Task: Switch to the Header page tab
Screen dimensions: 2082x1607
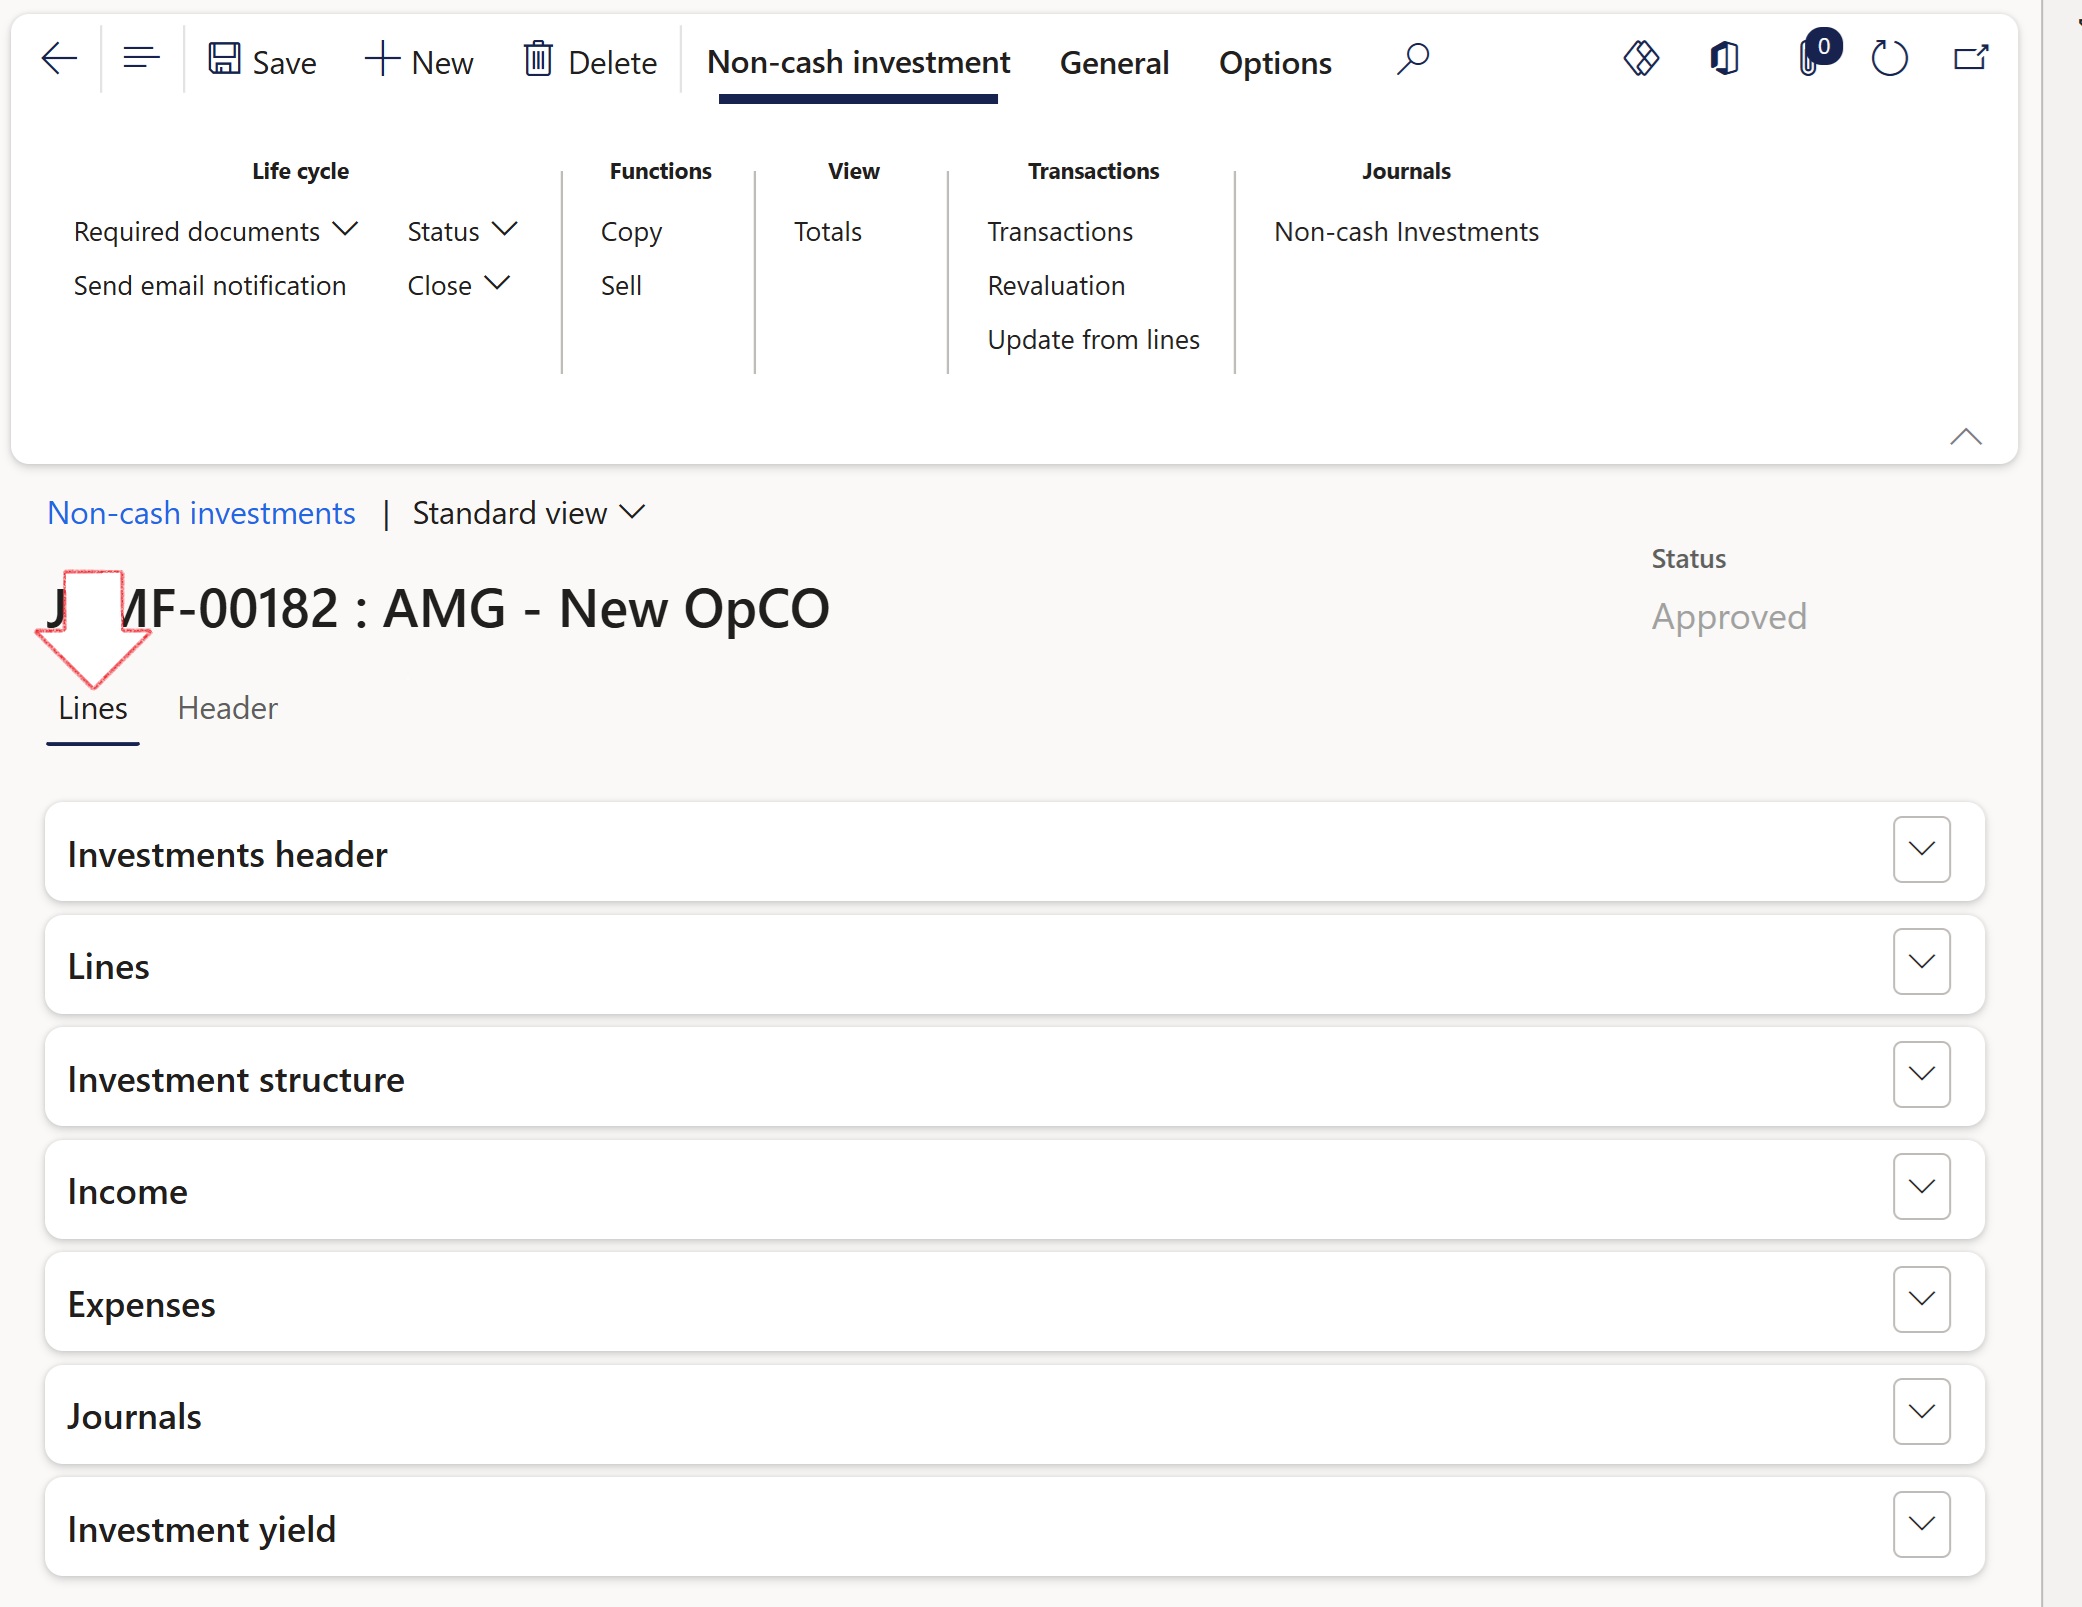Action: 227,708
